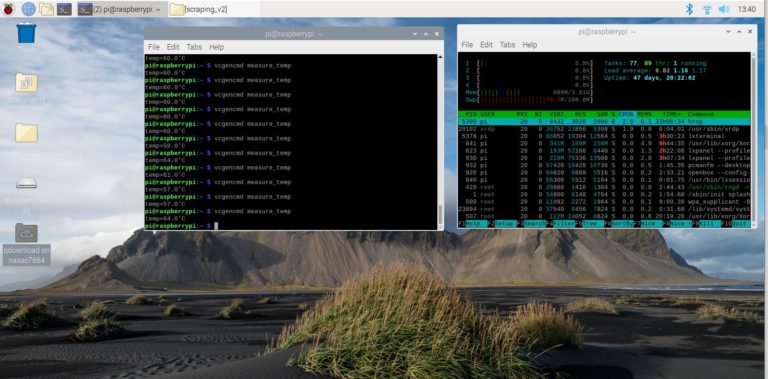Click the F2 Setup button in htop

point(502,224)
